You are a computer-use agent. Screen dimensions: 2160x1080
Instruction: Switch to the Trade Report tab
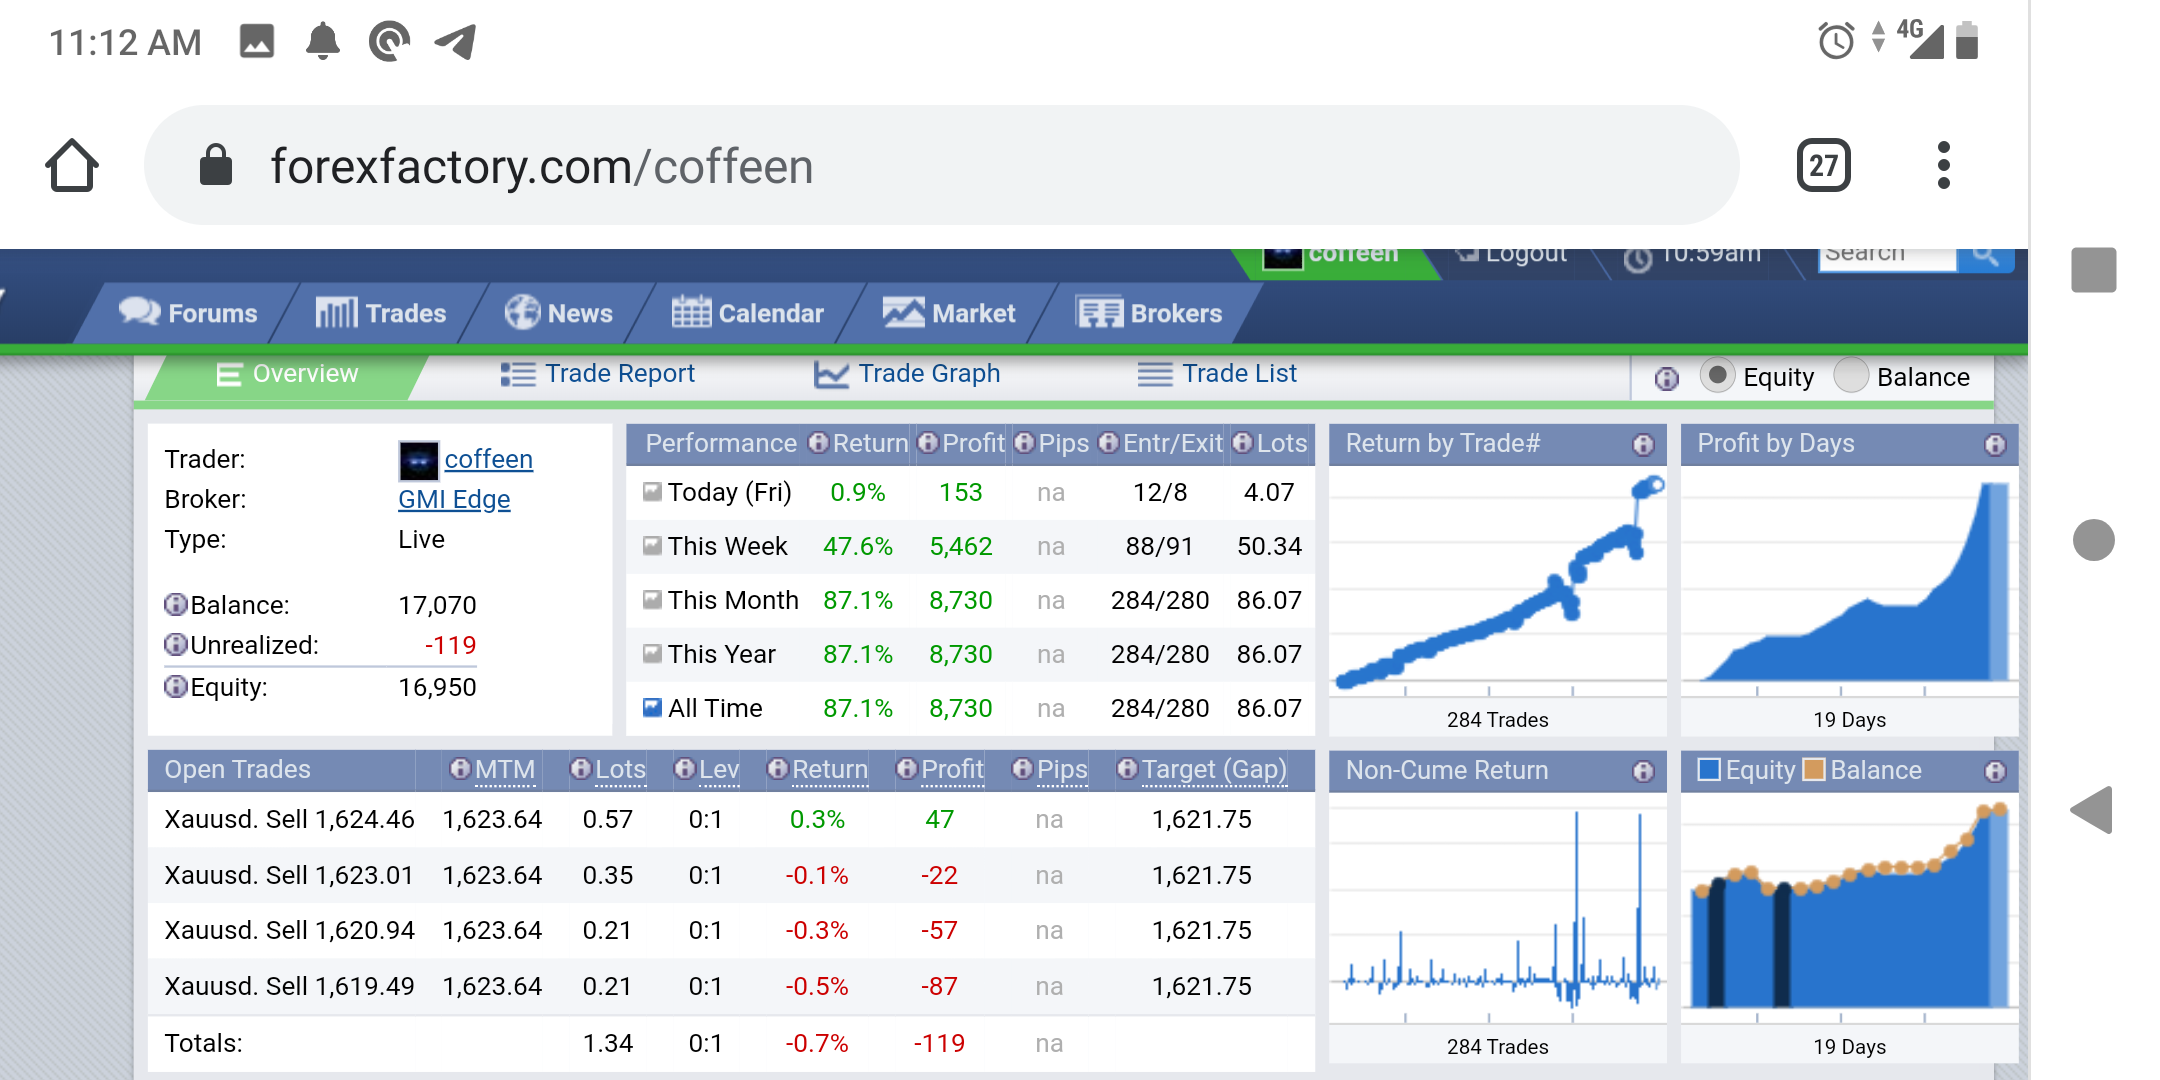click(x=597, y=374)
